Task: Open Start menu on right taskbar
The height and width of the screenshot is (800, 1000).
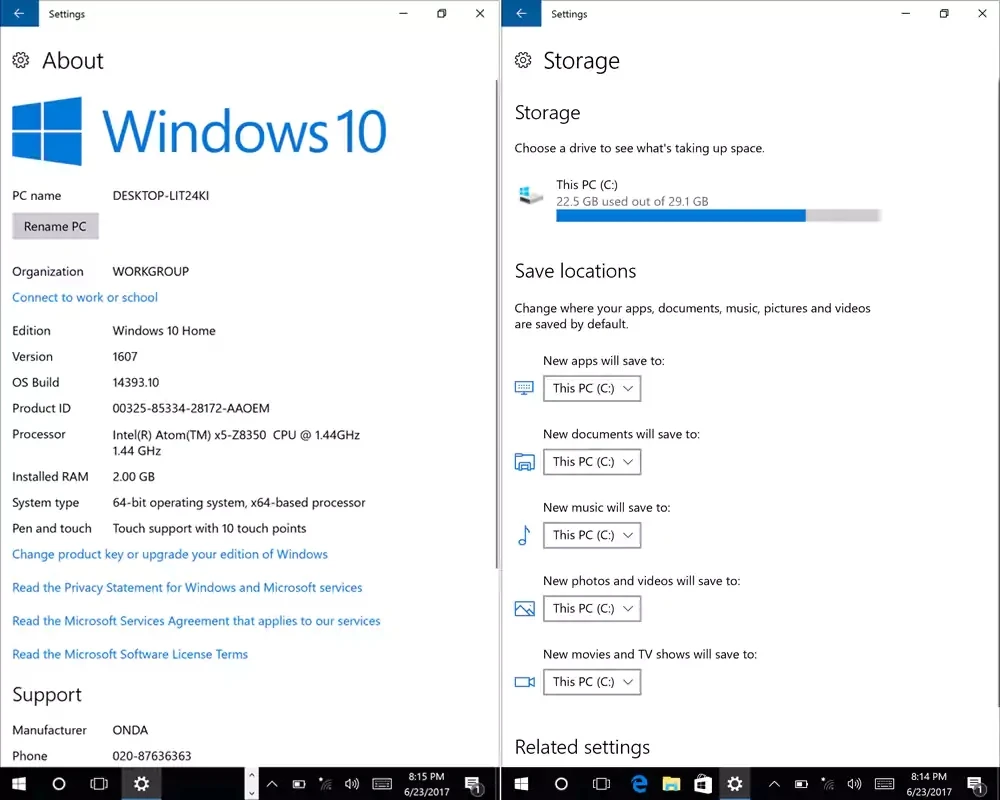Action: pyautogui.click(x=521, y=783)
